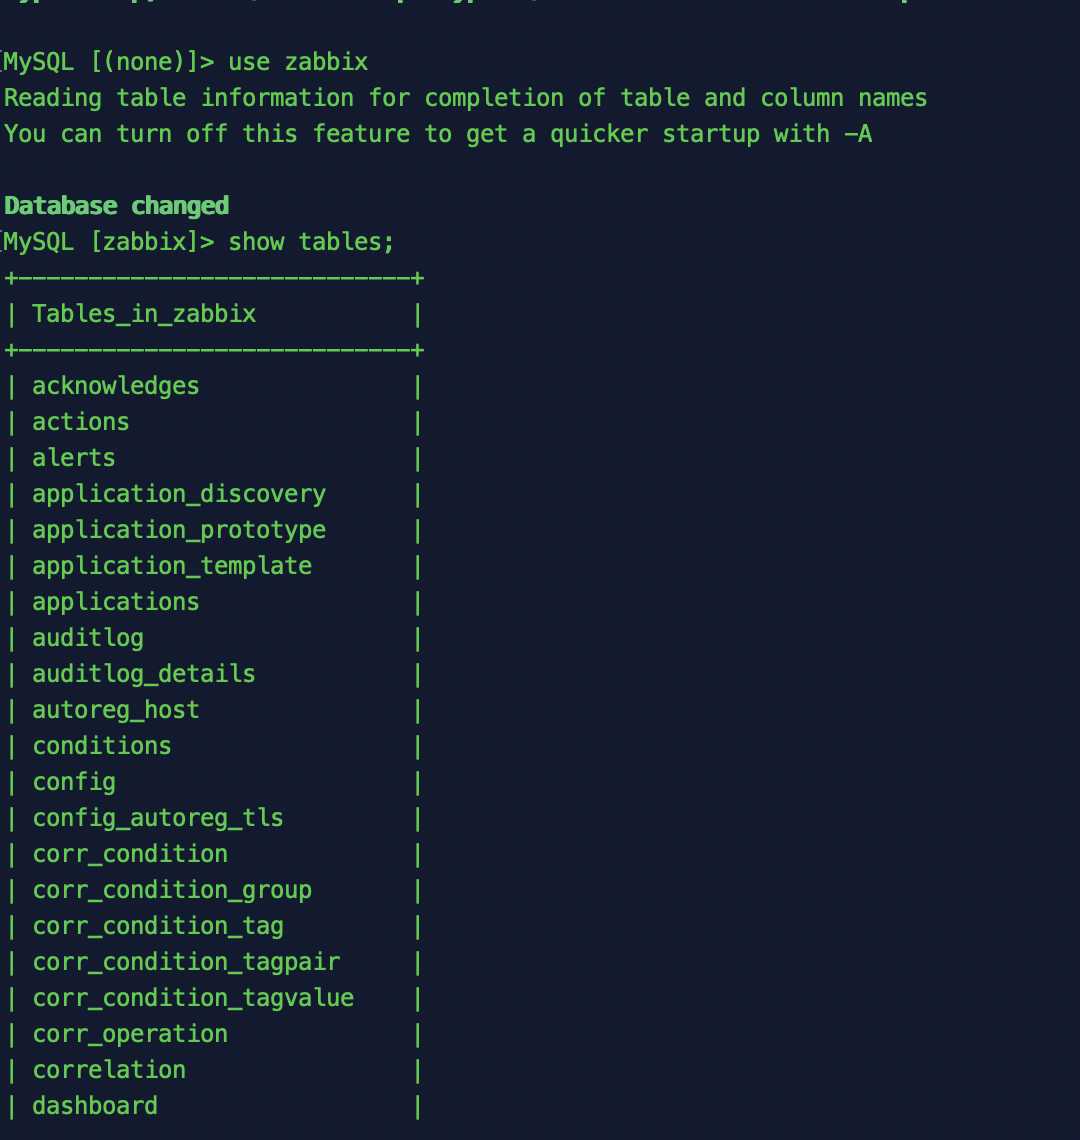Viewport: 1080px width, 1140px height.
Task: Click the 'show tables;' command text
Action: point(312,242)
